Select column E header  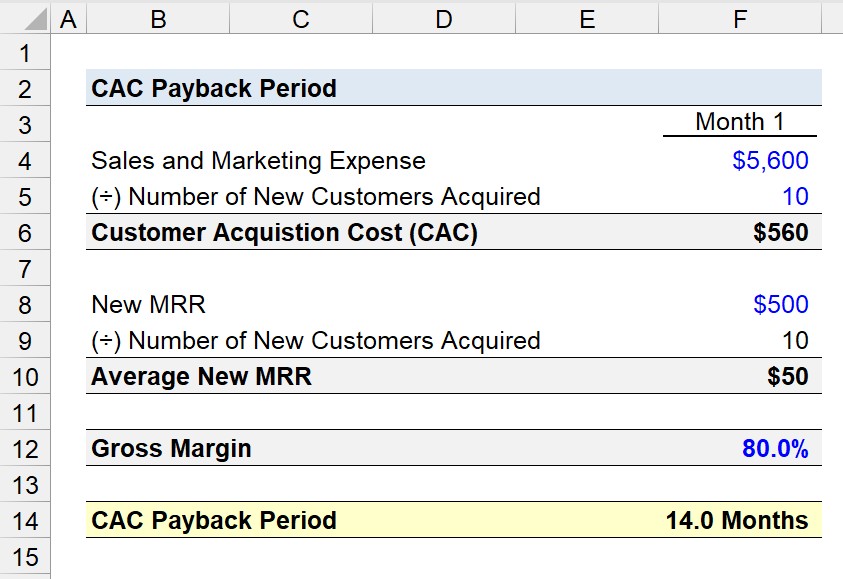(x=587, y=18)
